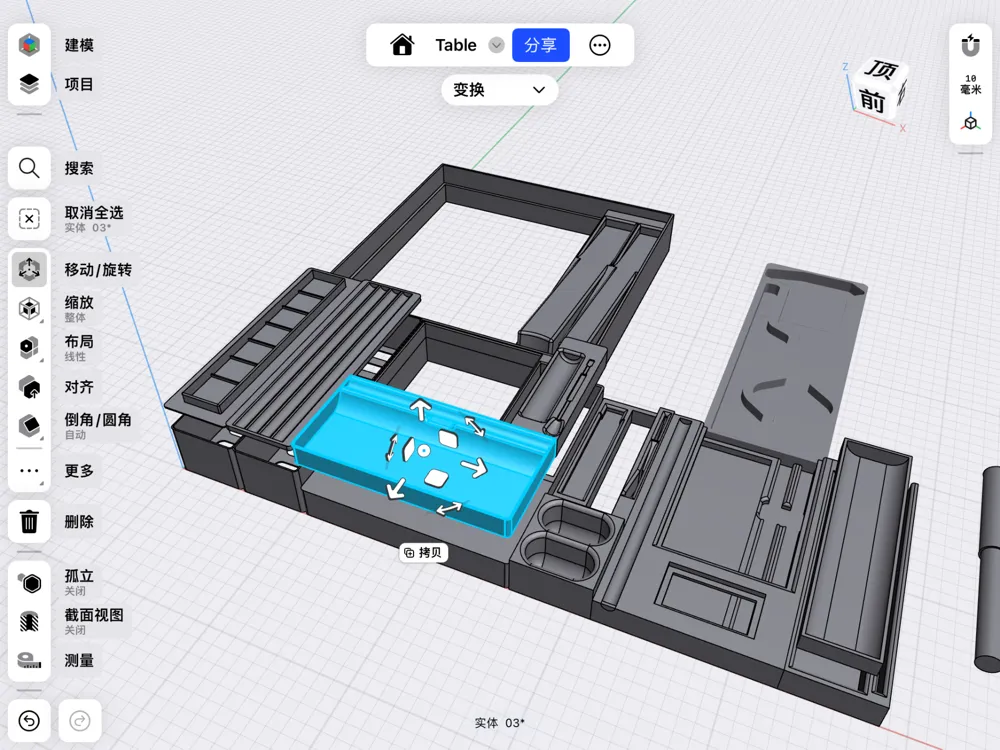Change the 10 毫米 snap grid value
The height and width of the screenshot is (750, 1000).
[x=971, y=84]
